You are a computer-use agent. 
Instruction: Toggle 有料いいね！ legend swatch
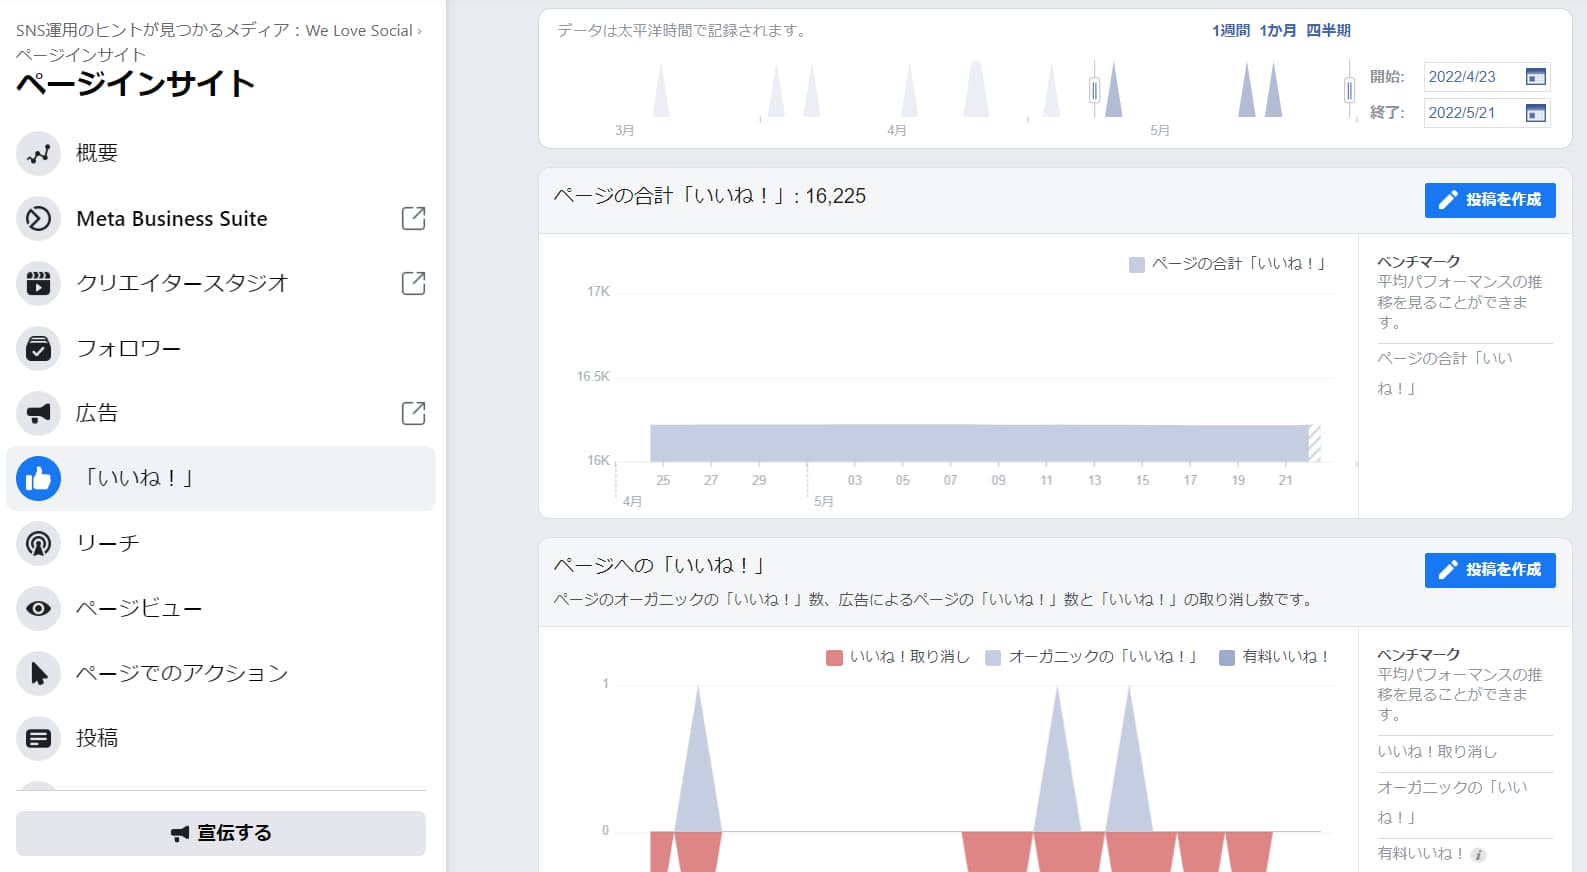click(x=1227, y=658)
